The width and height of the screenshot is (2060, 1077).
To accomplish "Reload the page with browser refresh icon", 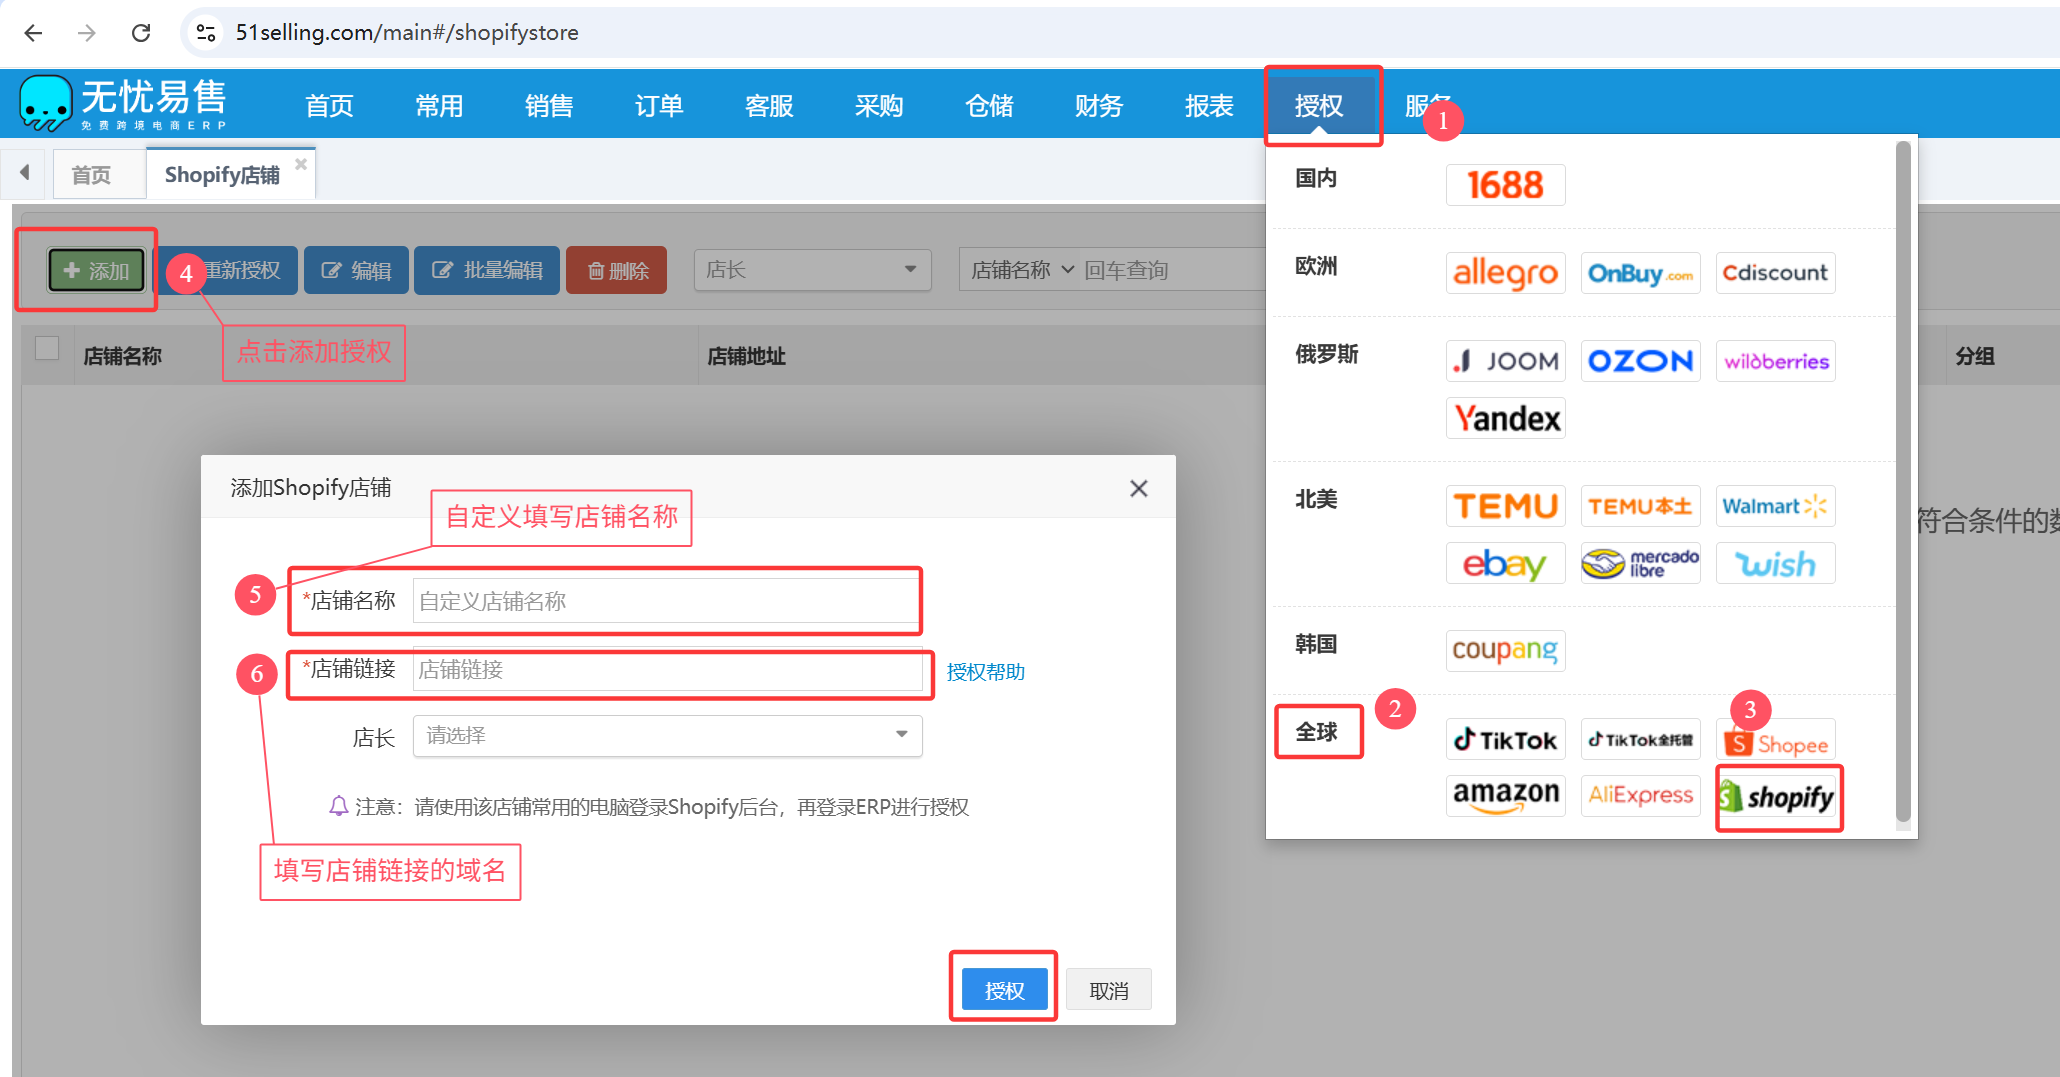I will (141, 33).
